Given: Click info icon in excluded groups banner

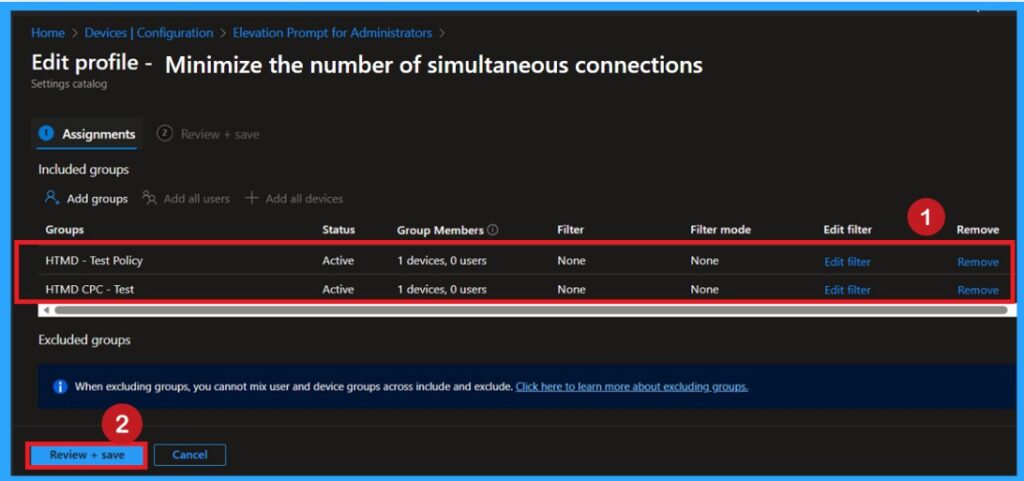Looking at the screenshot, I should [61, 386].
